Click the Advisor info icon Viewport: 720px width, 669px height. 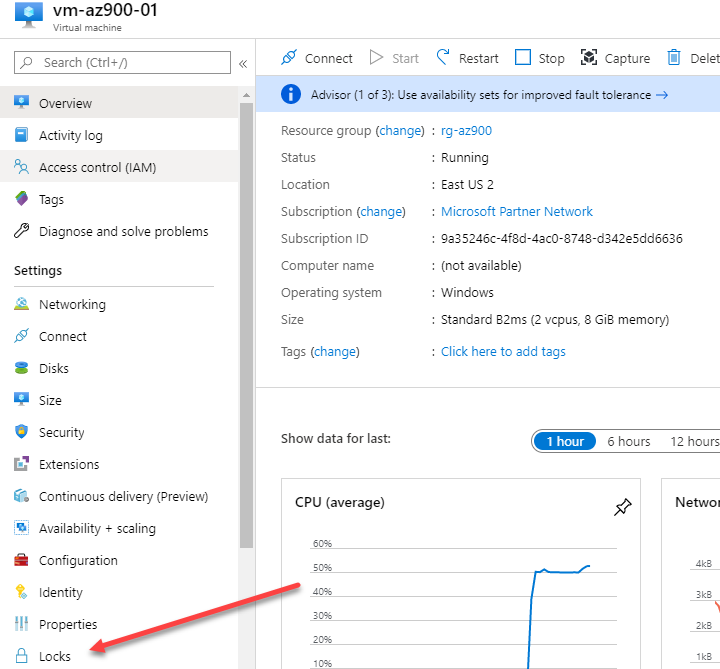(291, 95)
